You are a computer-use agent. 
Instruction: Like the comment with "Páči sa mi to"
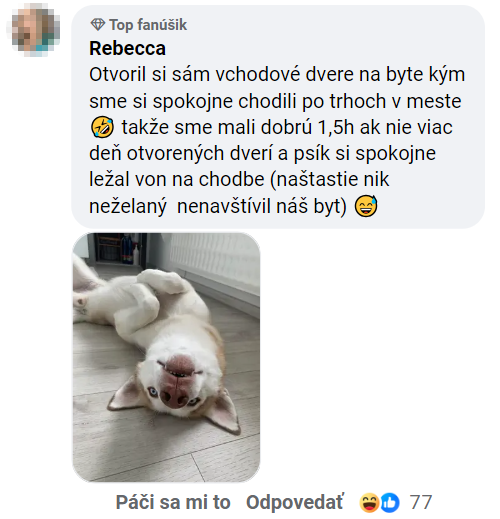tap(173, 502)
